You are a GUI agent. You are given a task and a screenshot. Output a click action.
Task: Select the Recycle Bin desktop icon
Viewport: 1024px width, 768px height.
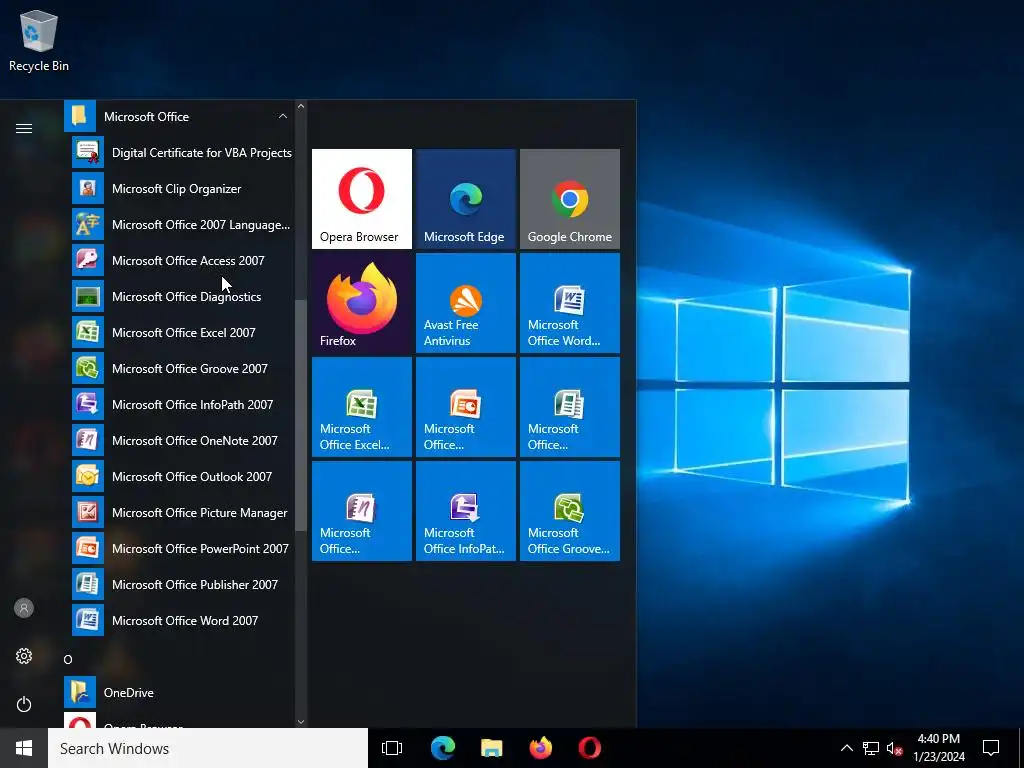pyautogui.click(x=39, y=40)
